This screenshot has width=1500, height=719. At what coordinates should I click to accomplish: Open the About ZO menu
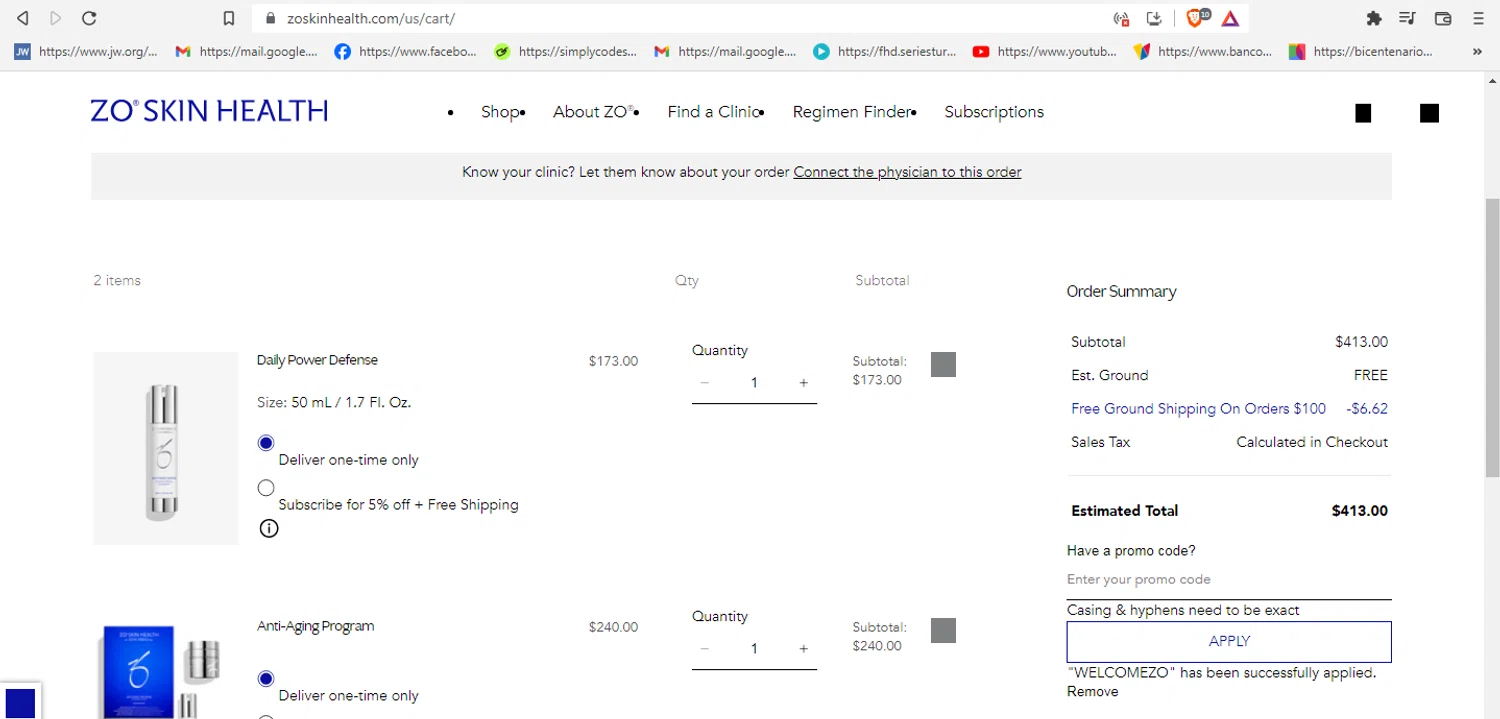(x=594, y=112)
